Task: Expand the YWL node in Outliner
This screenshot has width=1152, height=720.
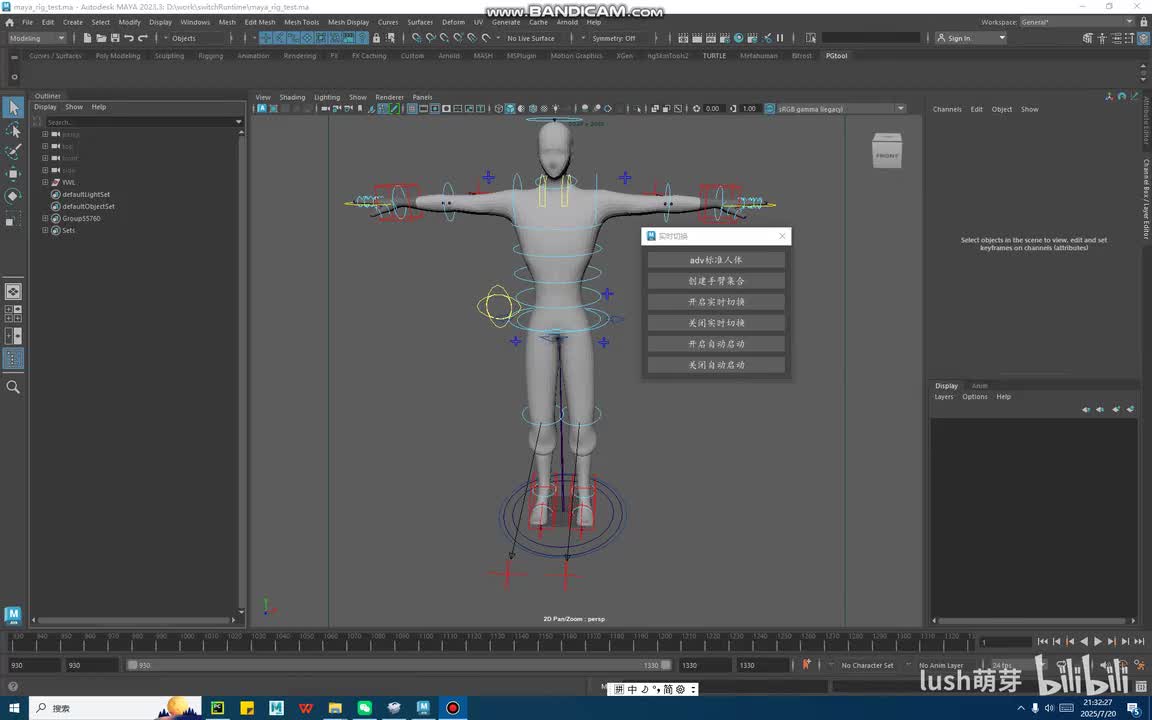Action: tap(45, 182)
